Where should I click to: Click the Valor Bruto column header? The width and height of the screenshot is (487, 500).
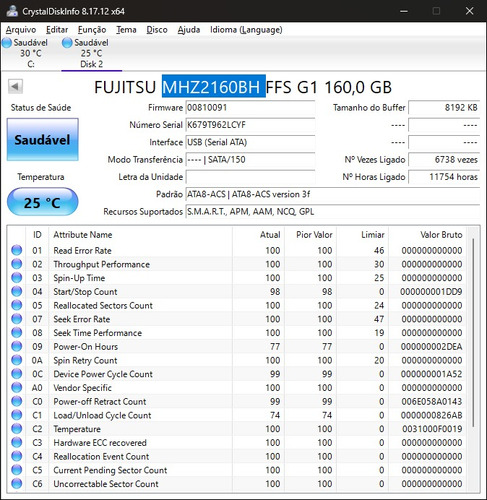[427, 235]
